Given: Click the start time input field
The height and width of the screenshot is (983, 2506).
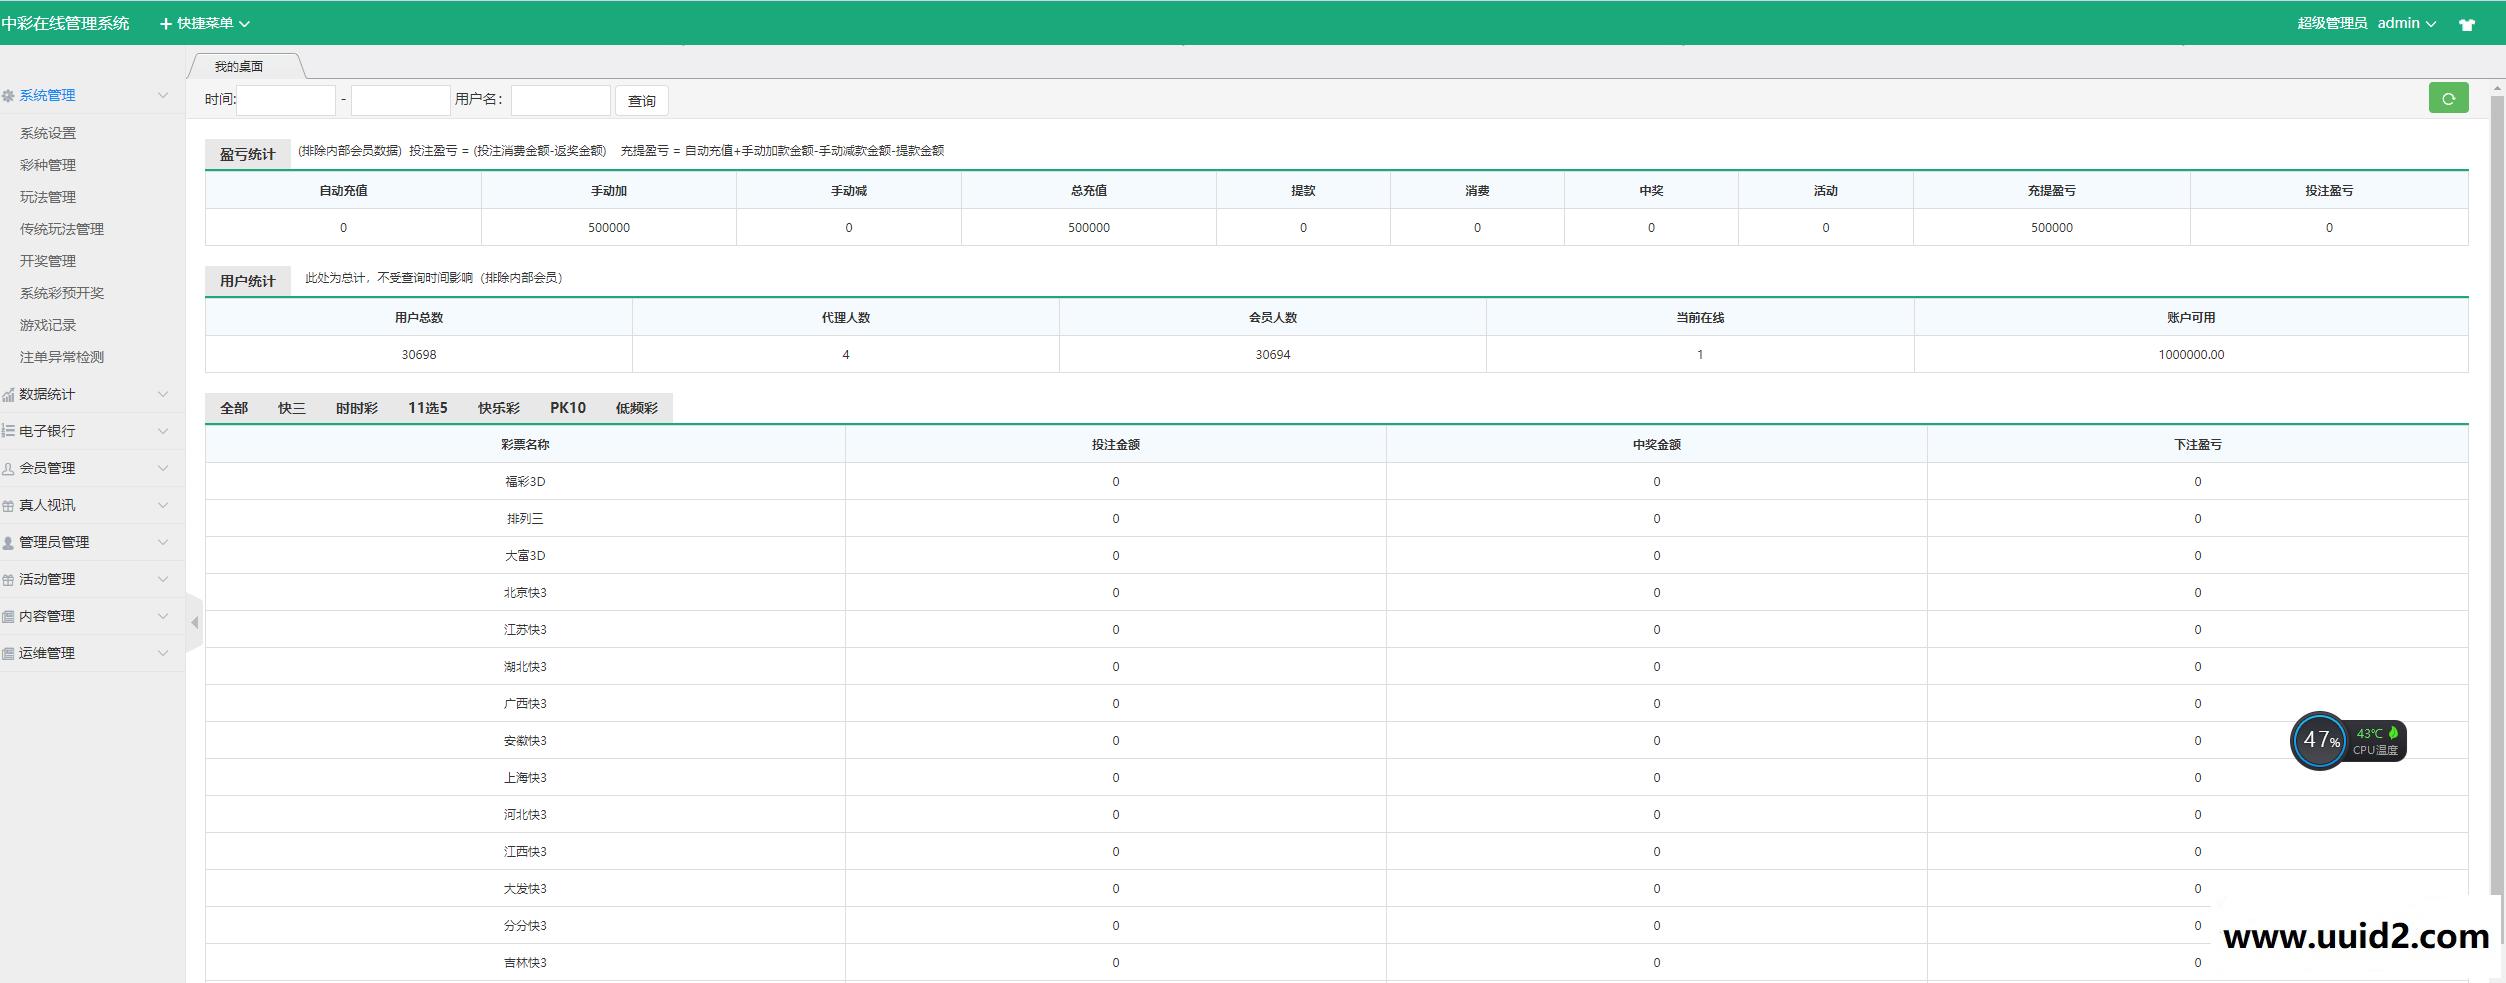Looking at the screenshot, I should click(x=286, y=100).
